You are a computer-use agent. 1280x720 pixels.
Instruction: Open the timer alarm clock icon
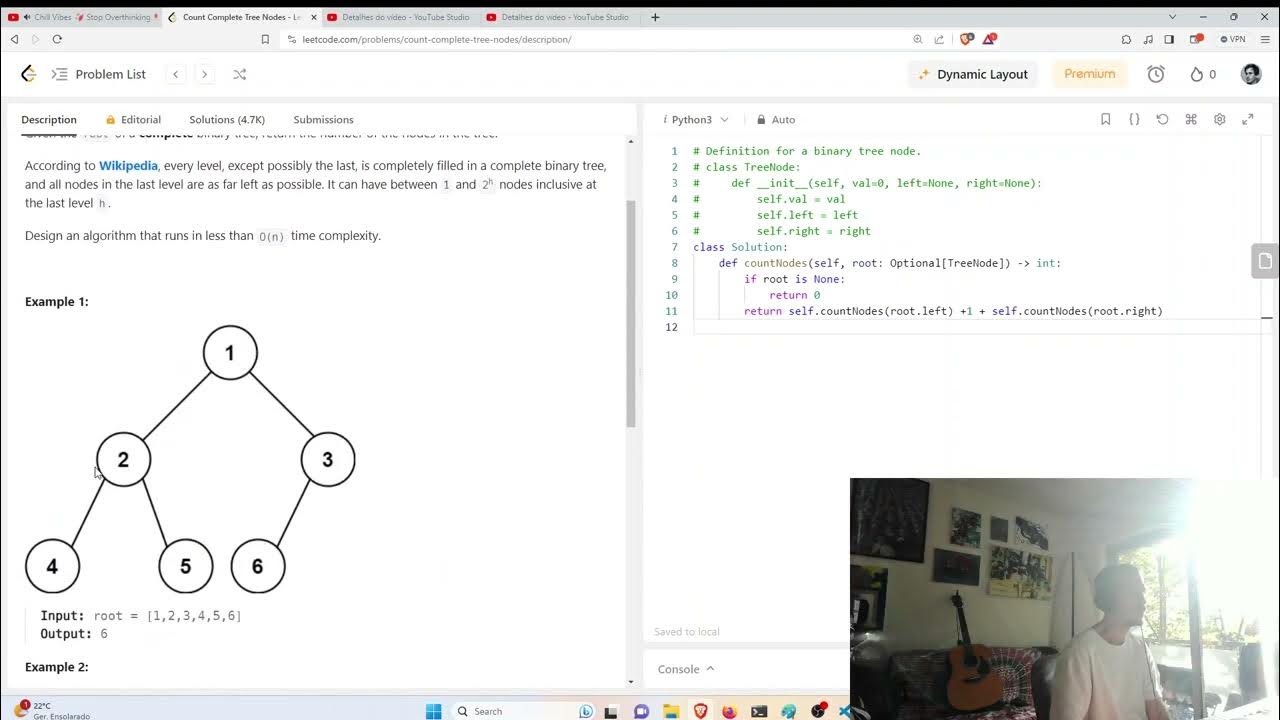[x=1156, y=74]
